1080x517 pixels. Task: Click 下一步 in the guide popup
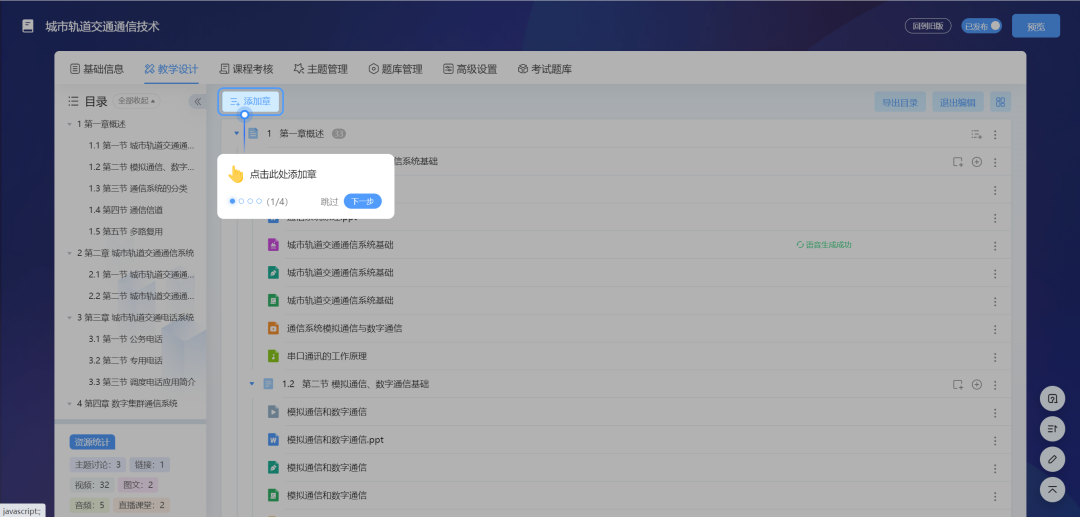pos(362,202)
